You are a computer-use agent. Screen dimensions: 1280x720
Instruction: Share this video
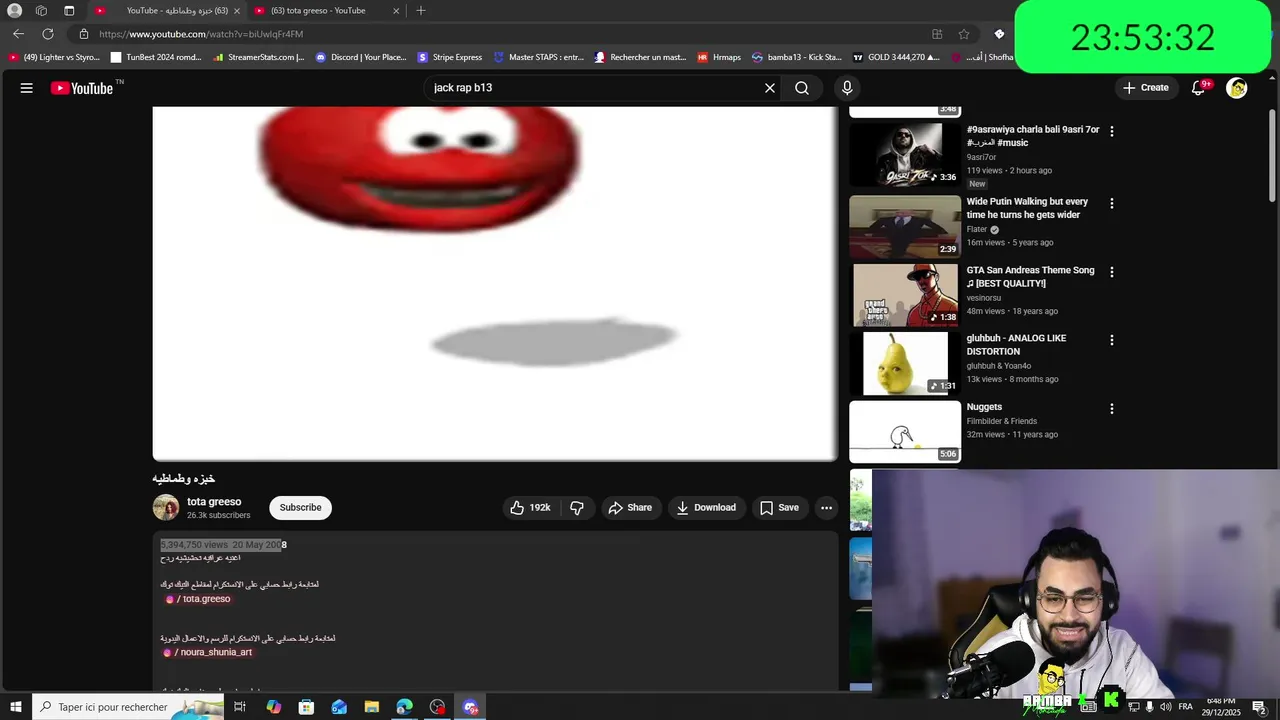(x=630, y=508)
